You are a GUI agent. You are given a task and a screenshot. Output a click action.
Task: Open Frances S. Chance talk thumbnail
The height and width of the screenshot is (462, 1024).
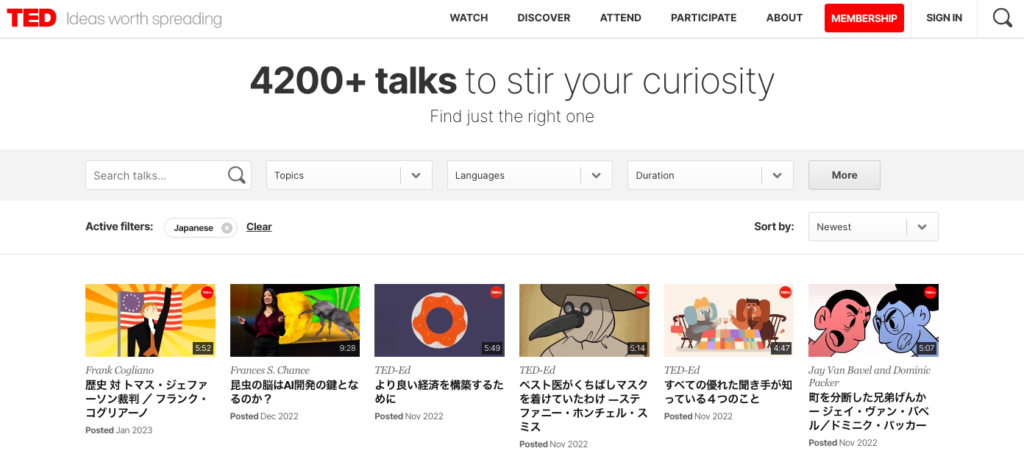coord(295,320)
